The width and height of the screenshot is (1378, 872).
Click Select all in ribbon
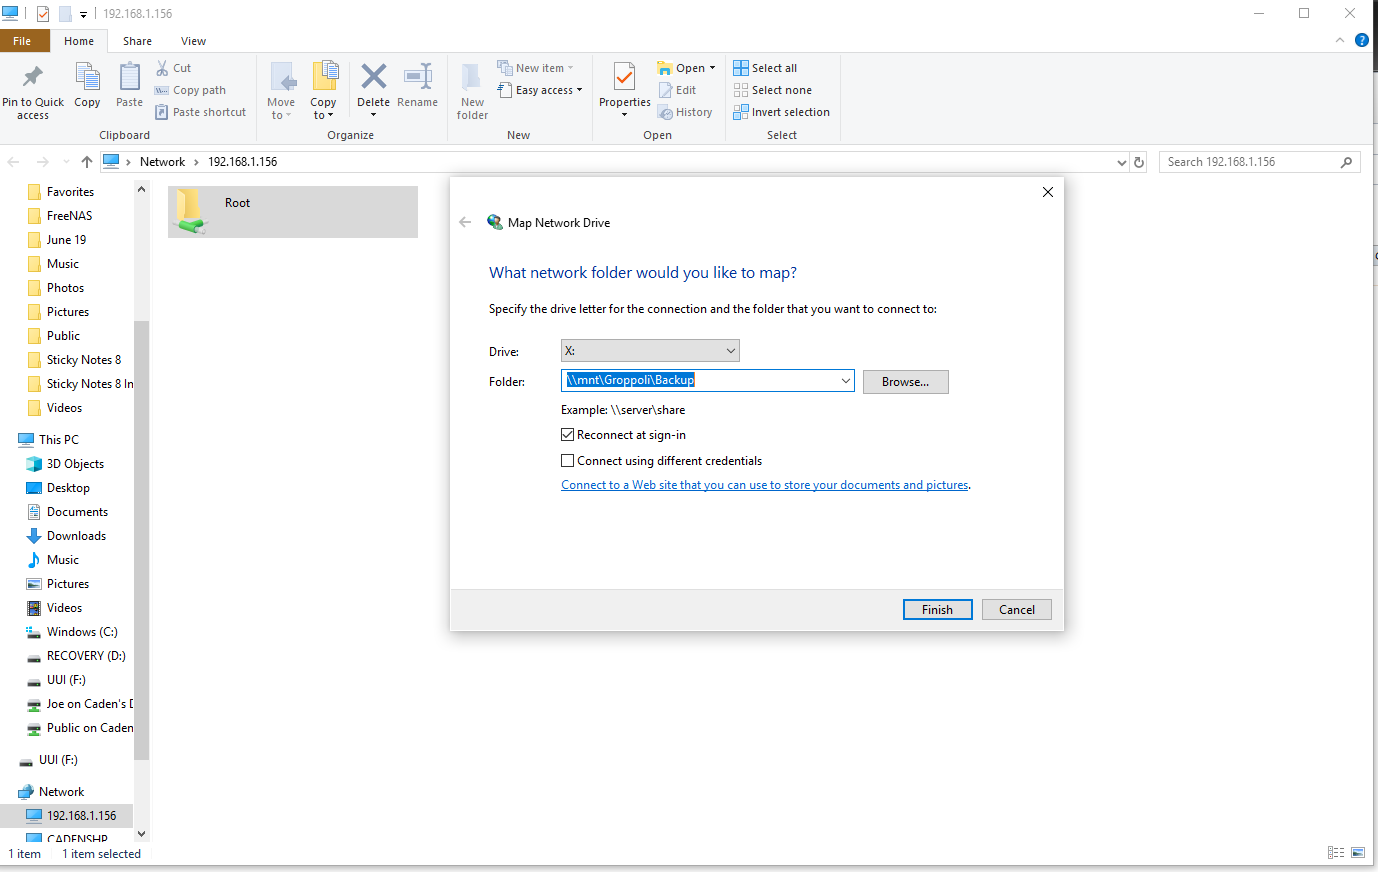765,68
